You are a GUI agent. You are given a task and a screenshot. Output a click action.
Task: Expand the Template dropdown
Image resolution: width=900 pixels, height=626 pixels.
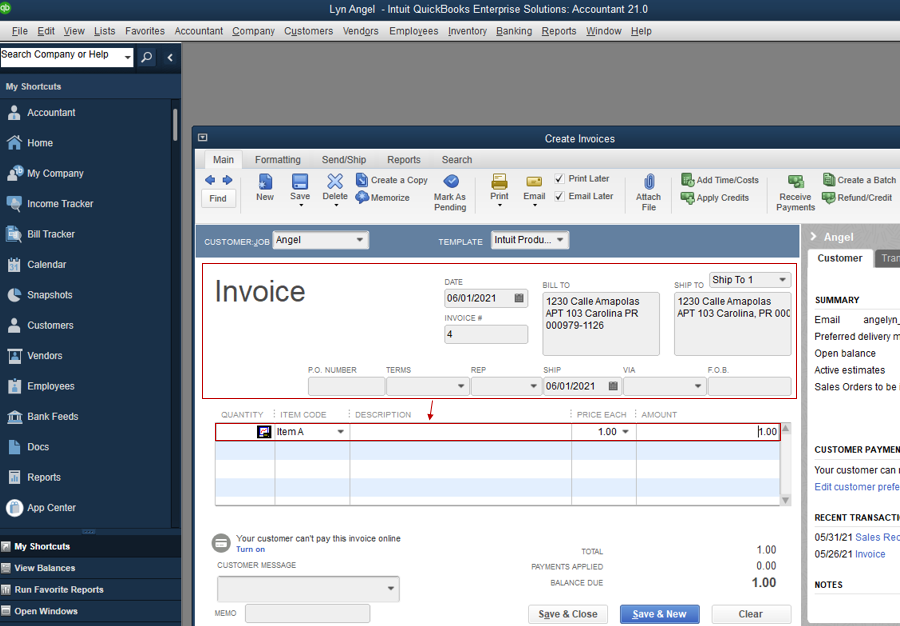pos(560,240)
